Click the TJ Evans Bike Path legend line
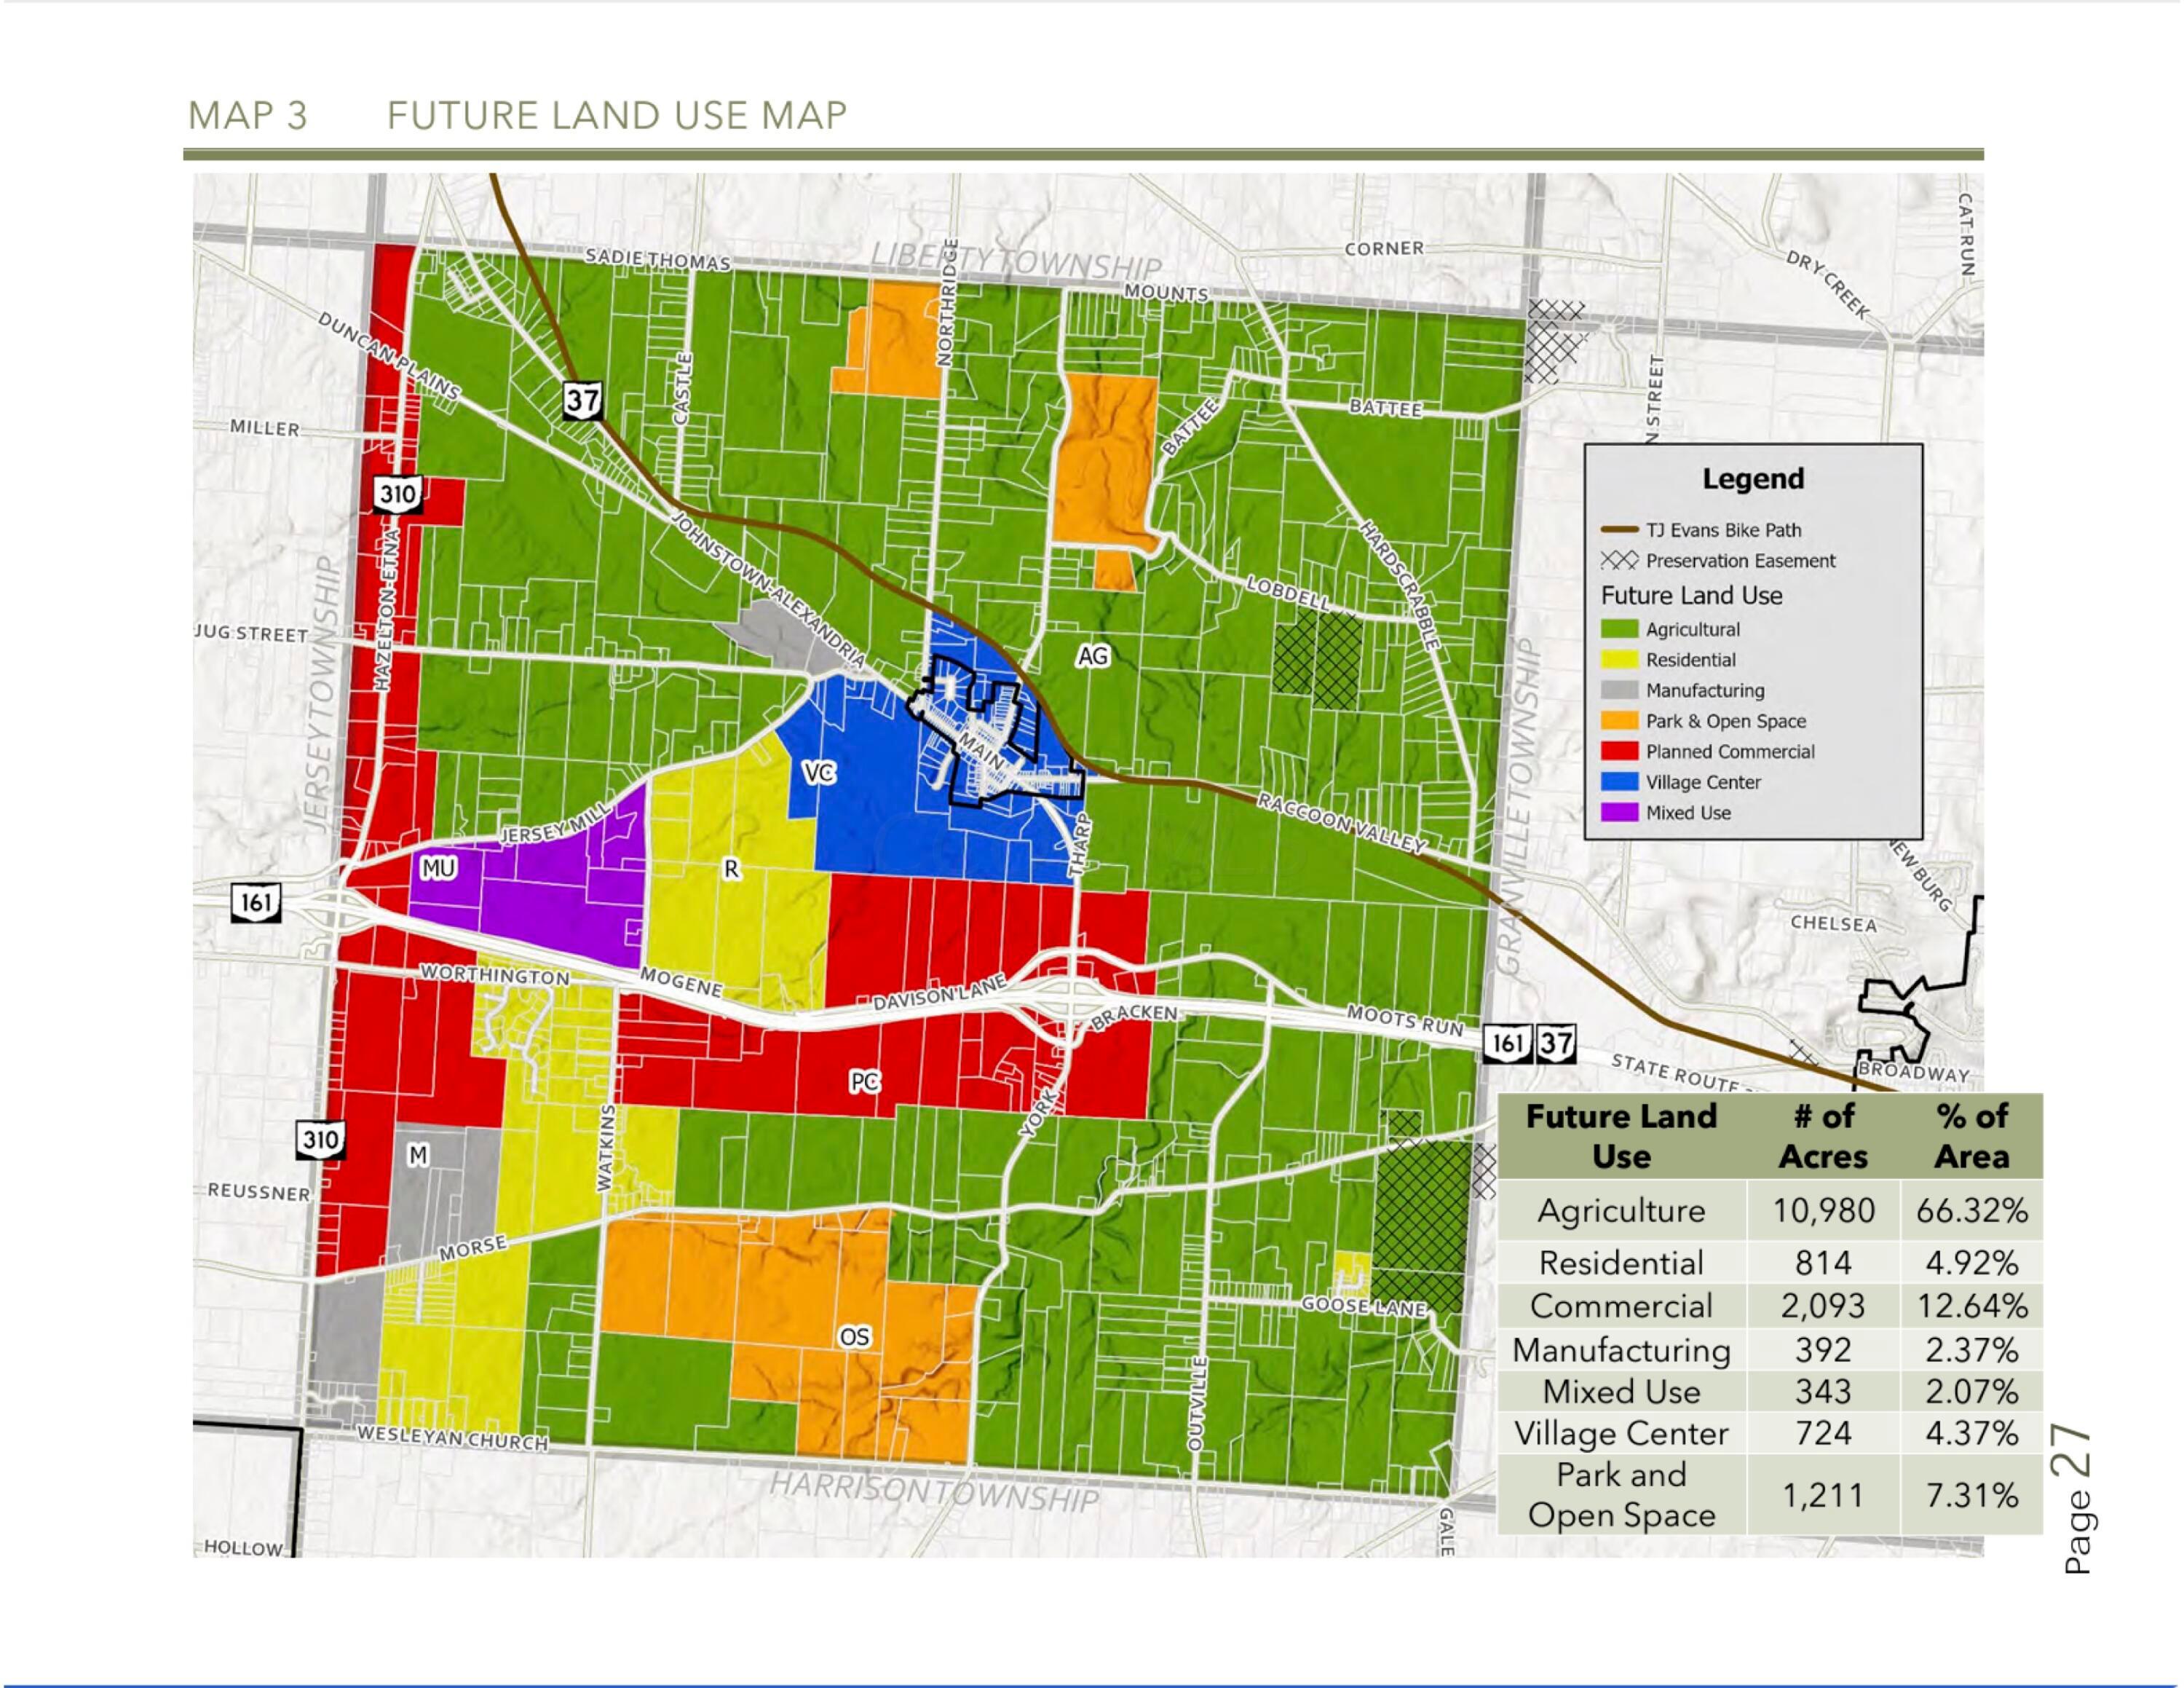2184x1688 pixels. pos(1619,530)
